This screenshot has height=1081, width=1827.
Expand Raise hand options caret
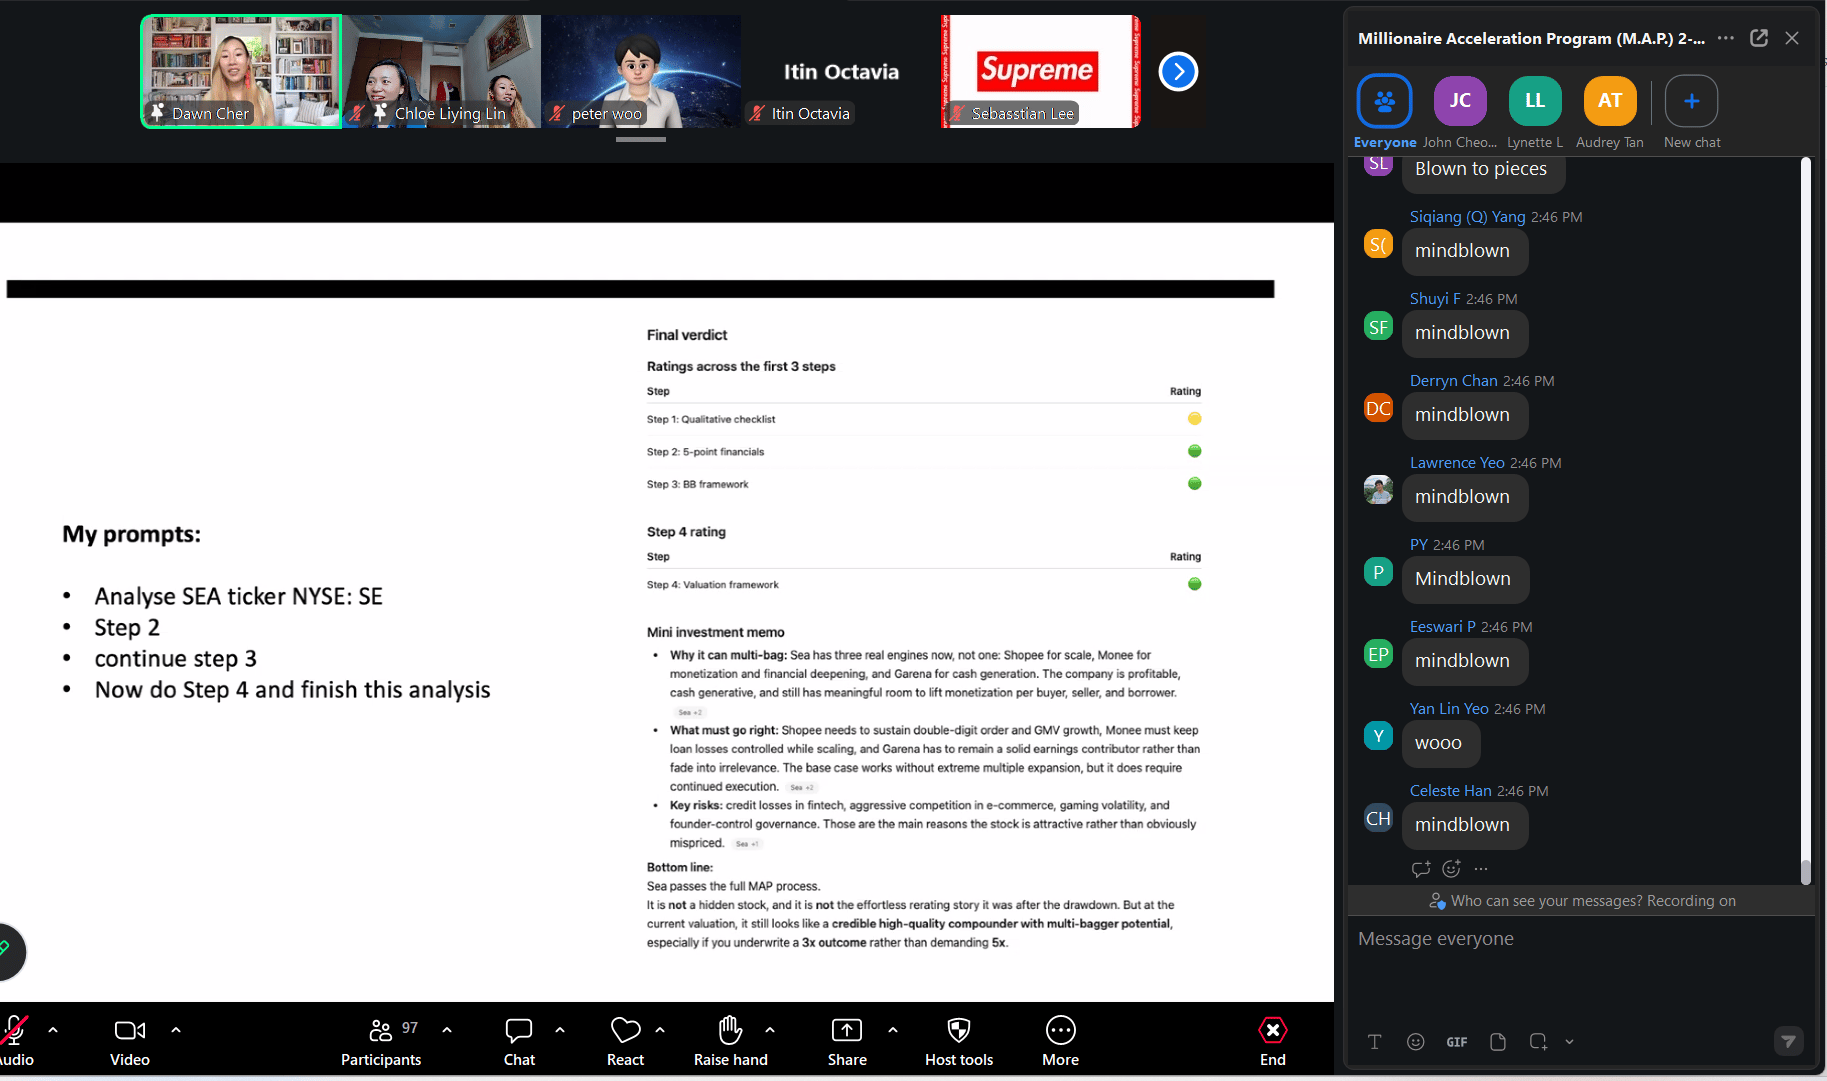[770, 1029]
